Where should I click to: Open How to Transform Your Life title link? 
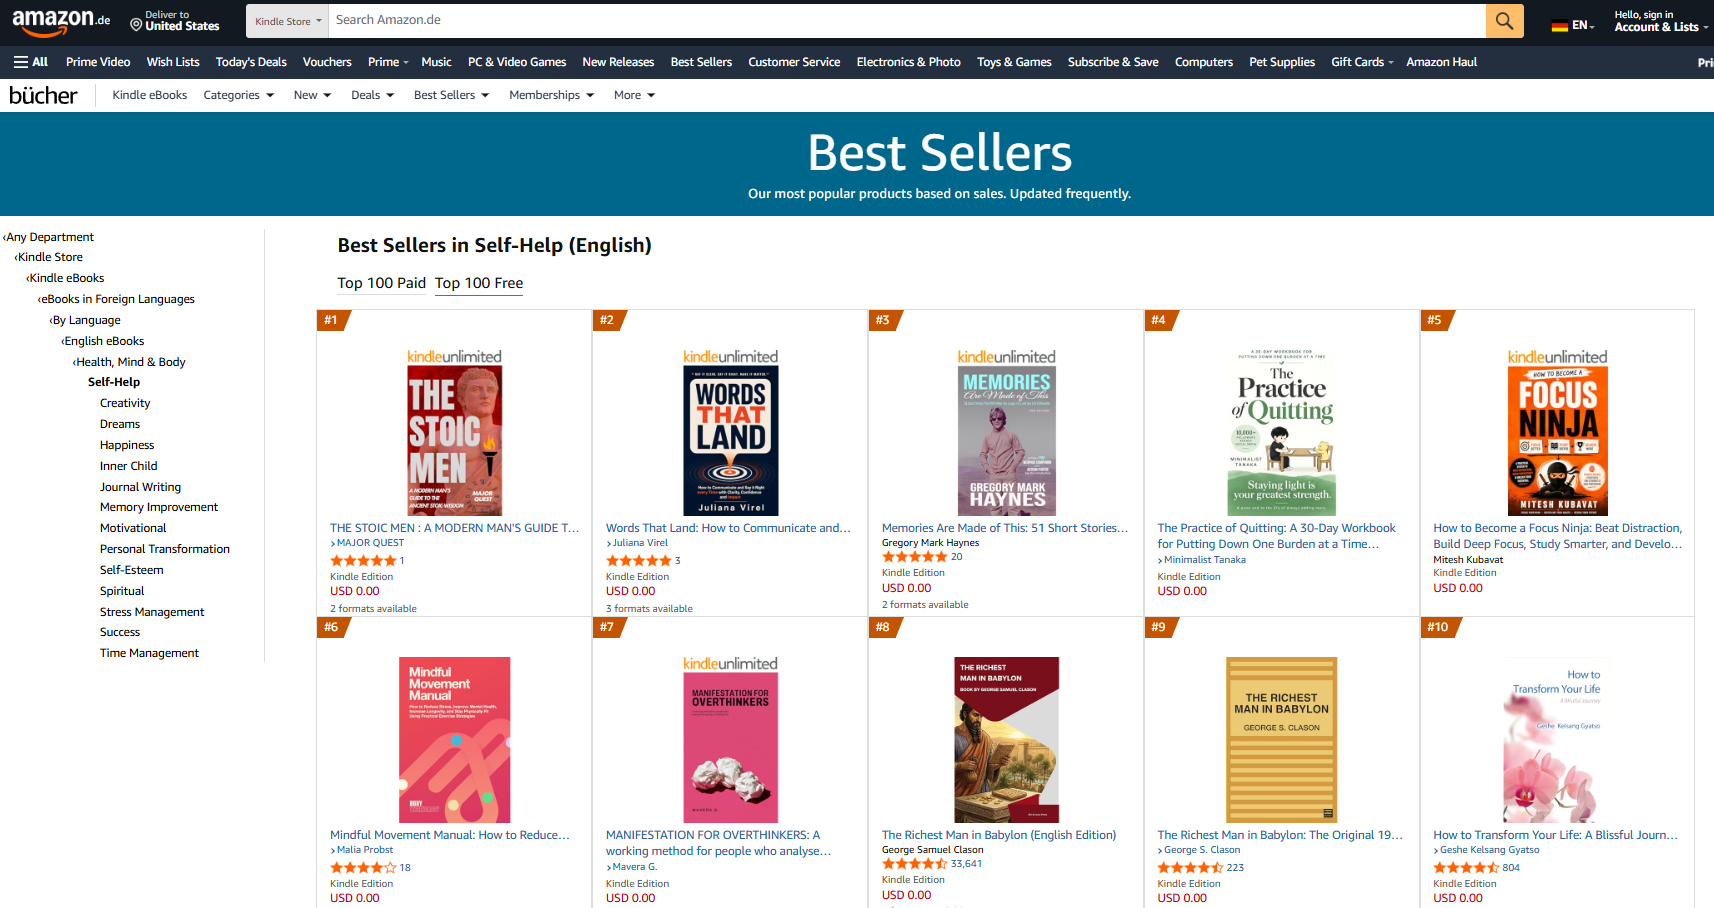[1556, 835]
